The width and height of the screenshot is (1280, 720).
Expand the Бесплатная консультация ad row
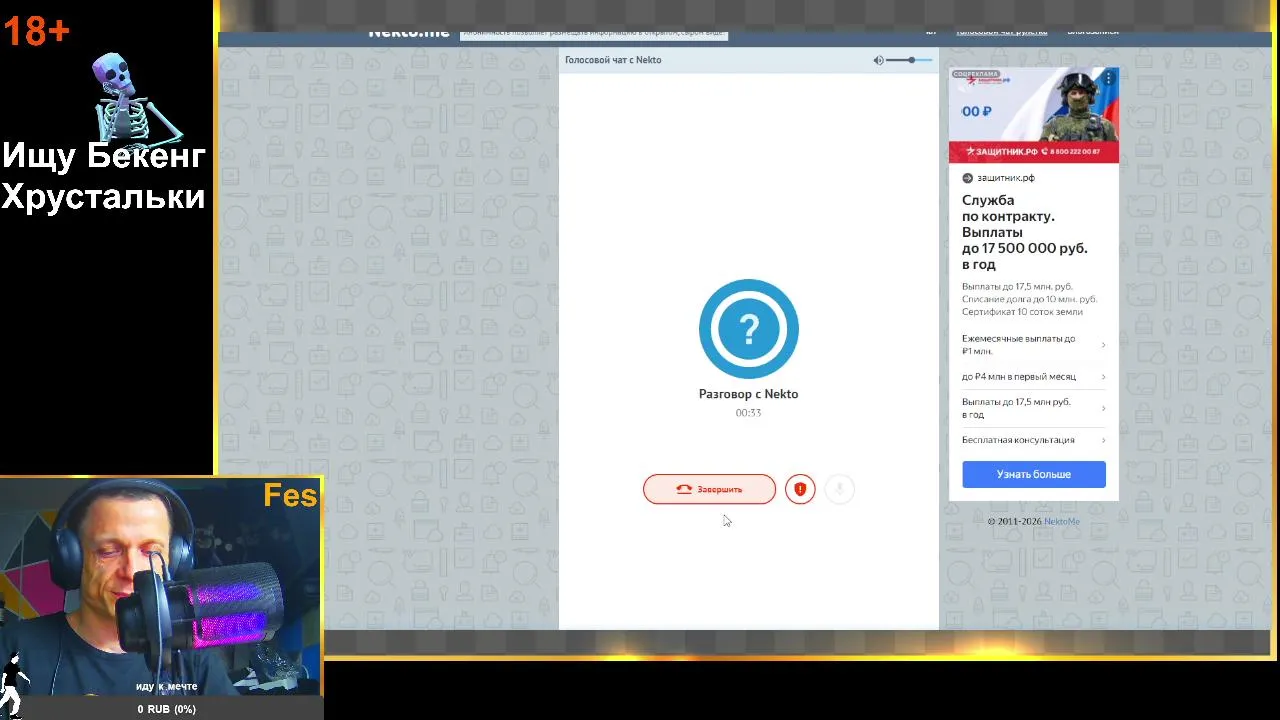(x=1034, y=440)
